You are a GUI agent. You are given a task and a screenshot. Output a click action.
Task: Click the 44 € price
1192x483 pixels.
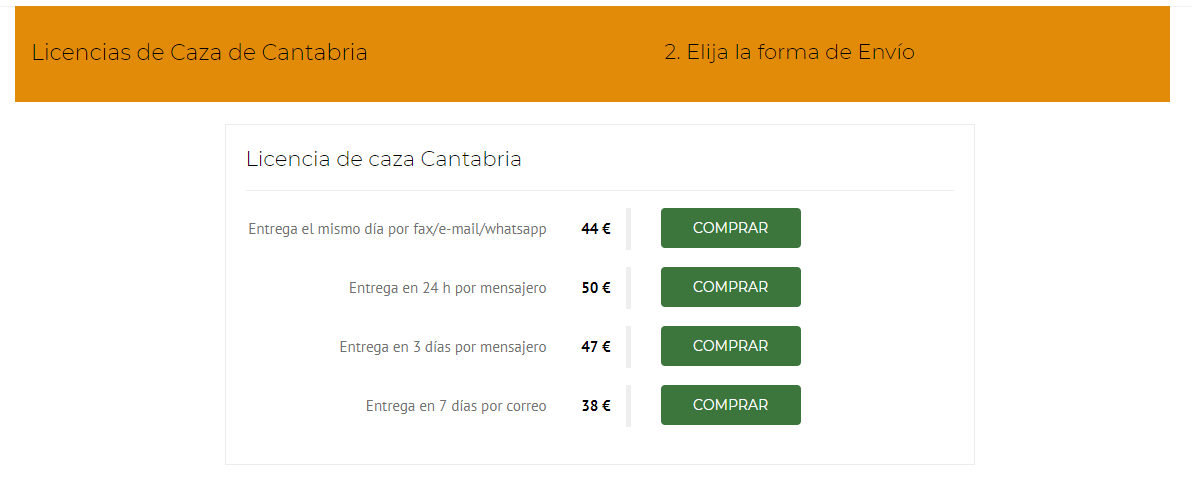pyautogui.click(x=595, y=229)
